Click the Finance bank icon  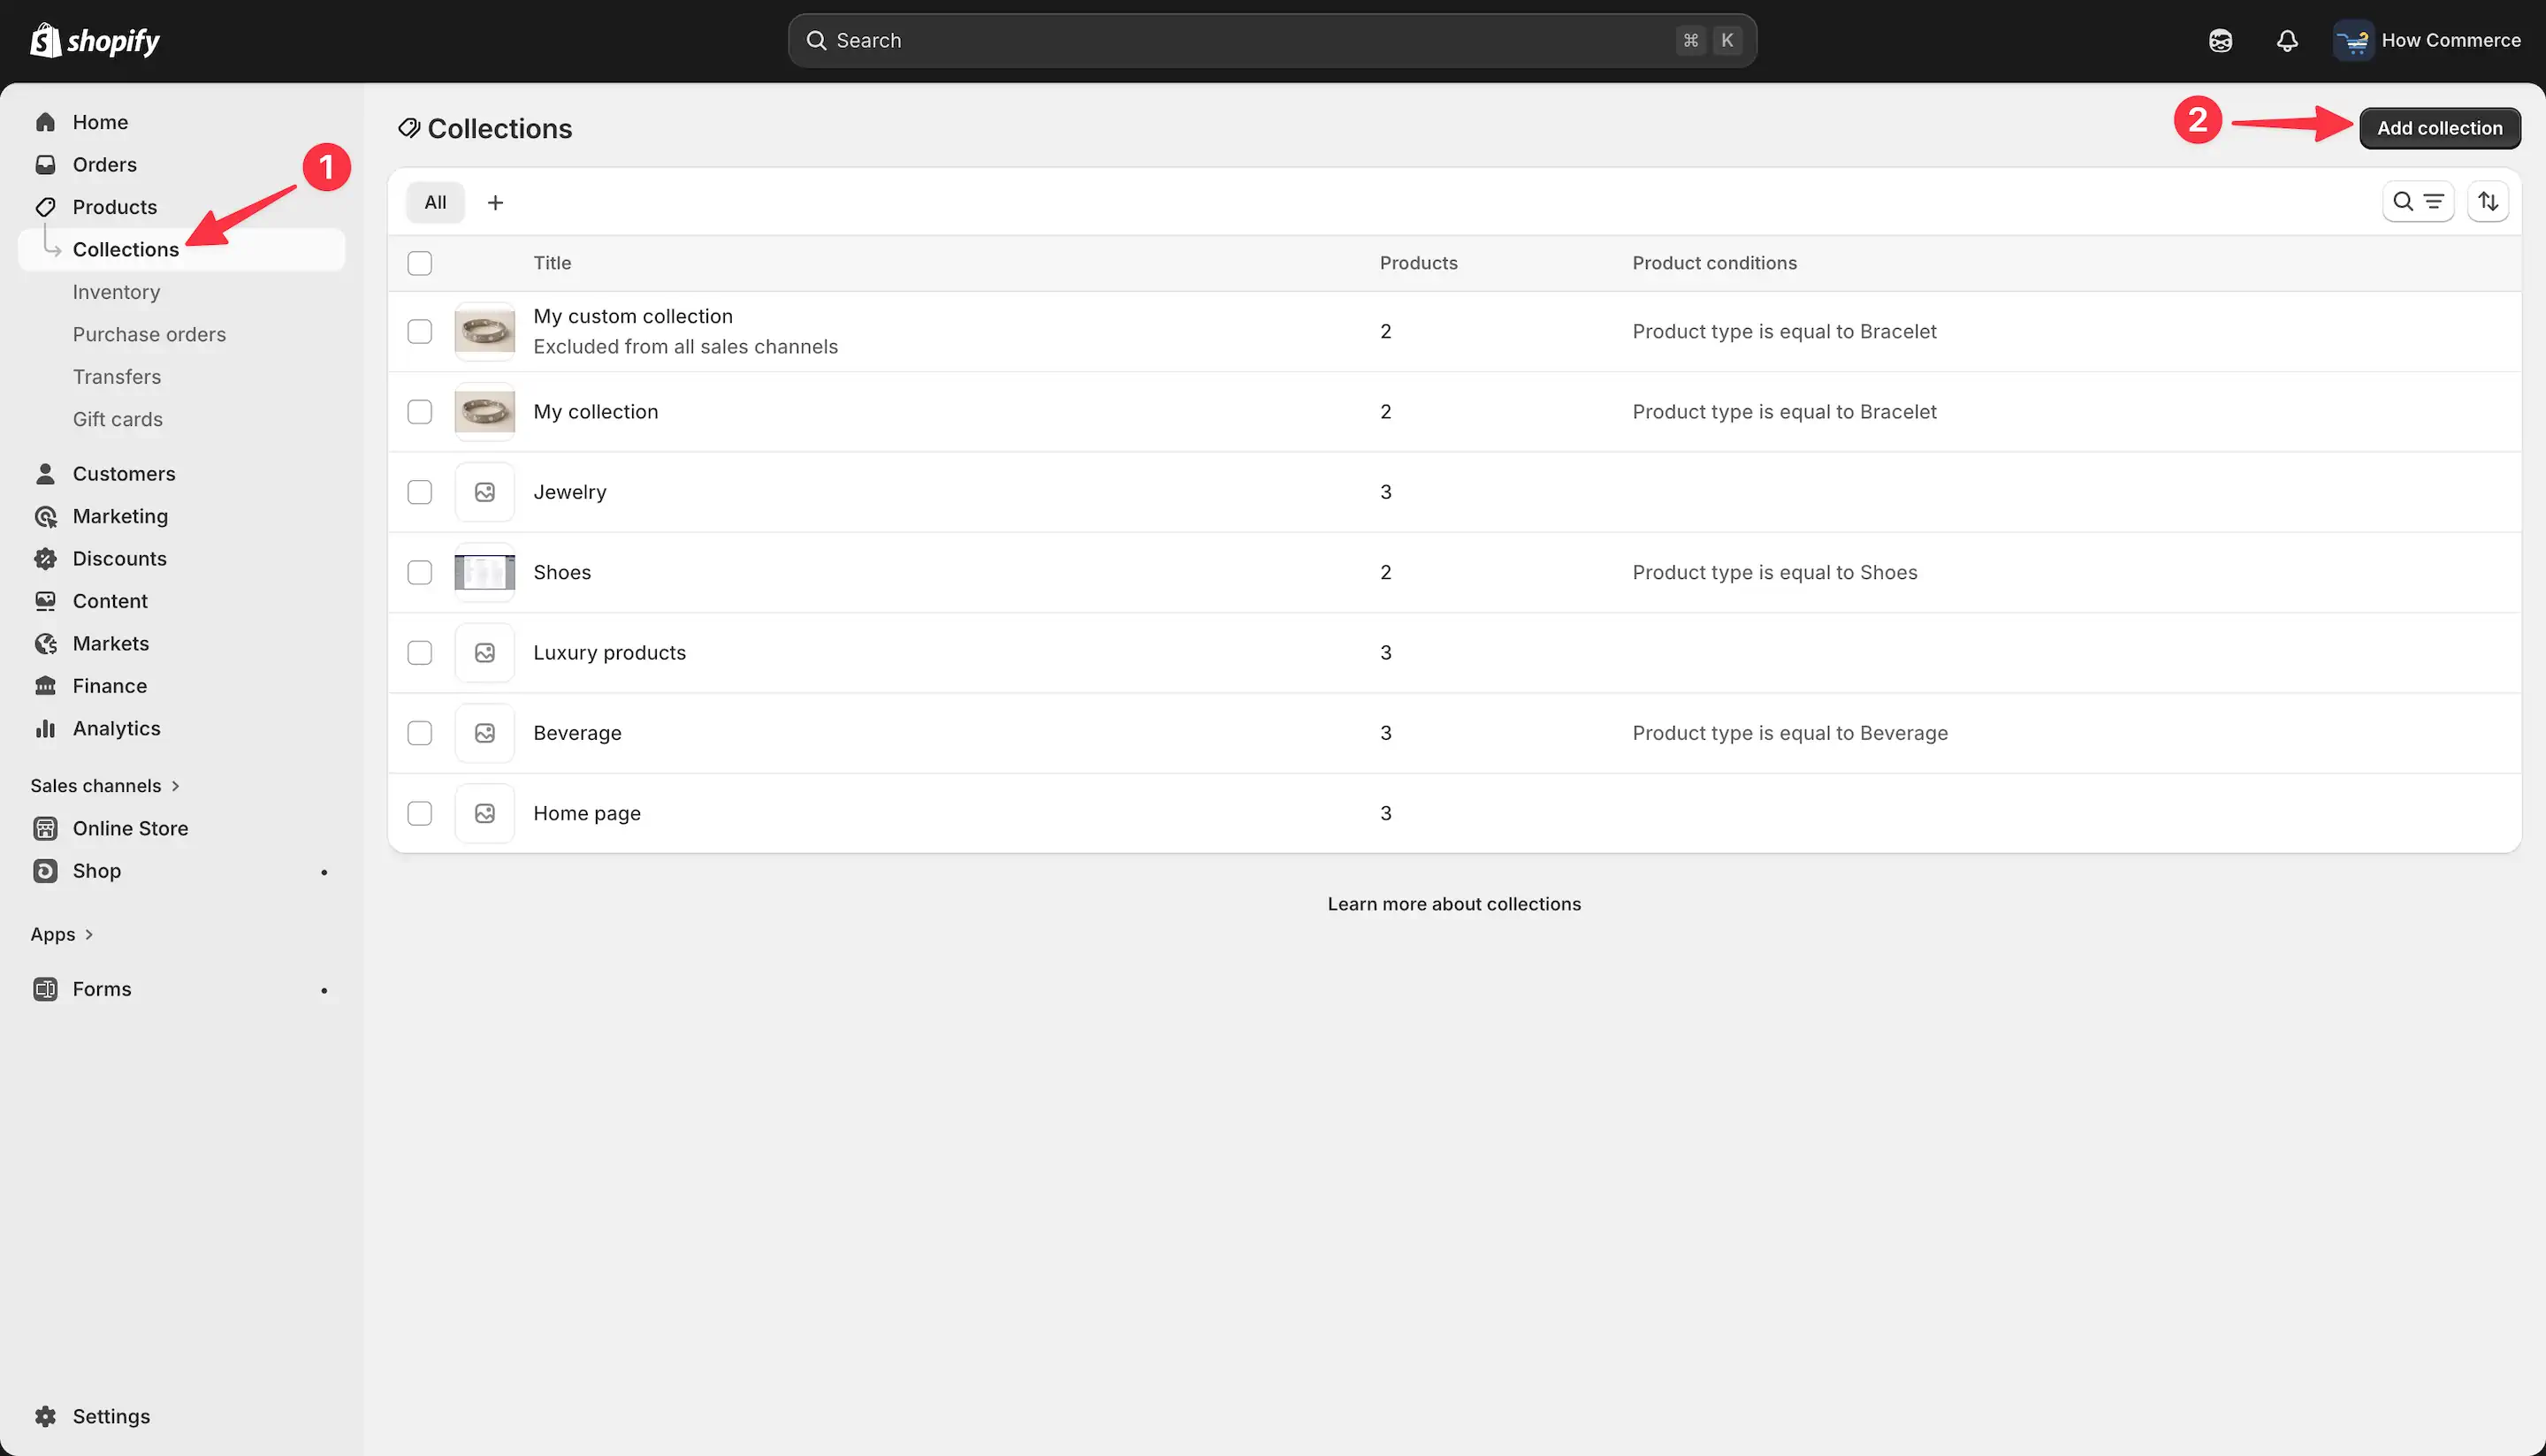point(45,686)
